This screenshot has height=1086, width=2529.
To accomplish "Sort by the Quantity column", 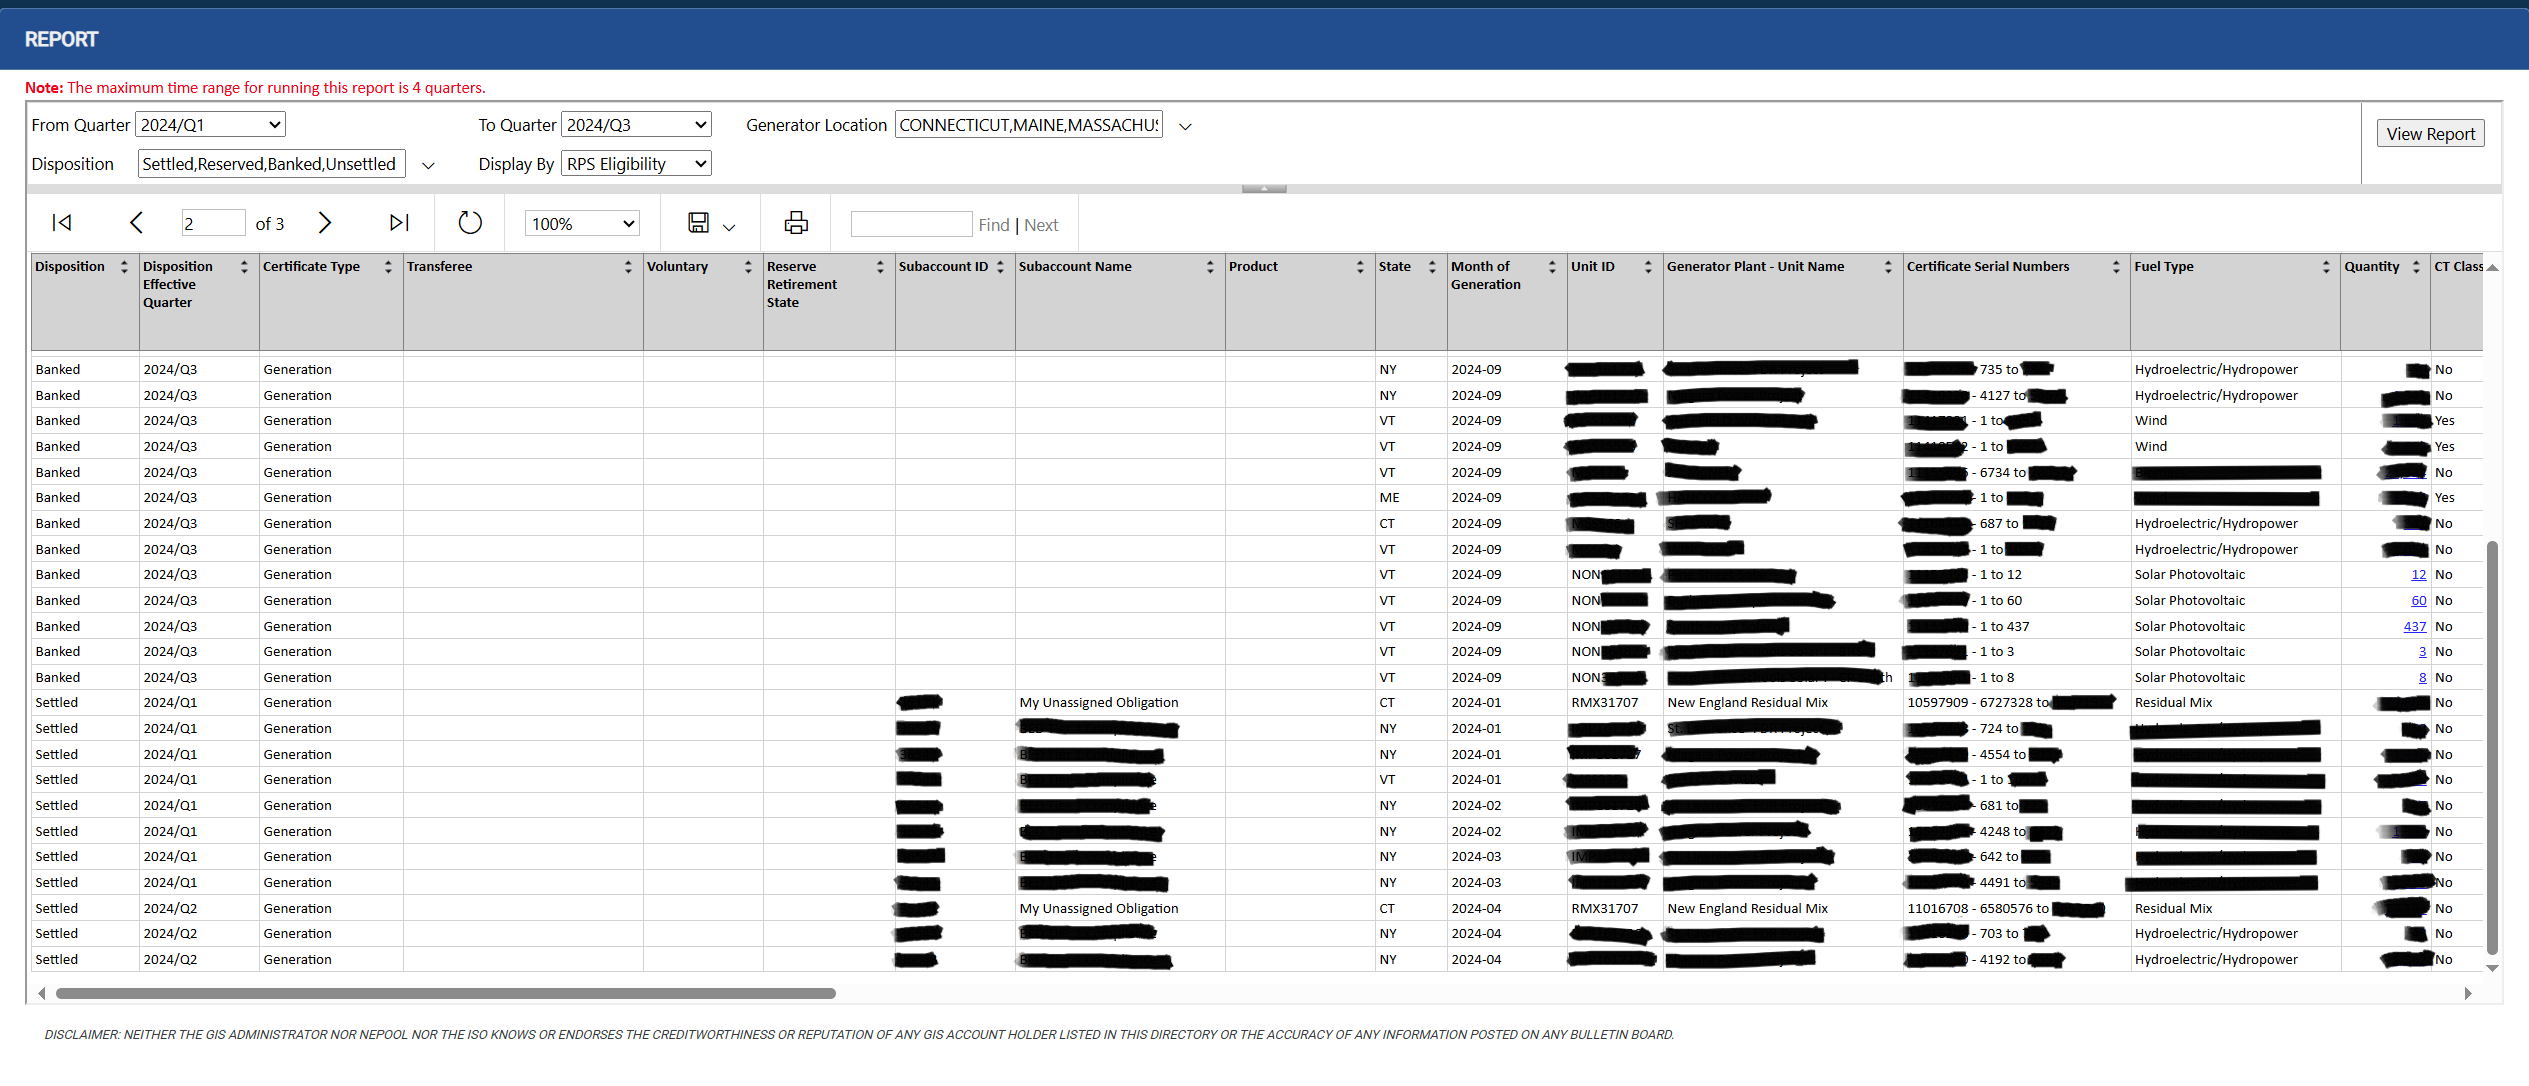I will pyautogui.click(x=2416, y=267).
